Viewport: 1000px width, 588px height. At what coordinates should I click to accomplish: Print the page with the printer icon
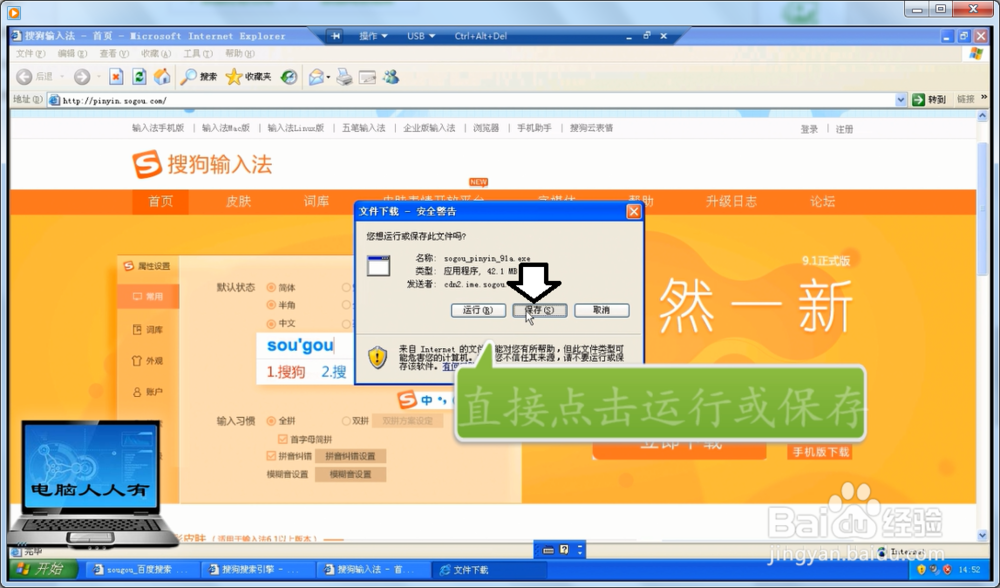344,77
